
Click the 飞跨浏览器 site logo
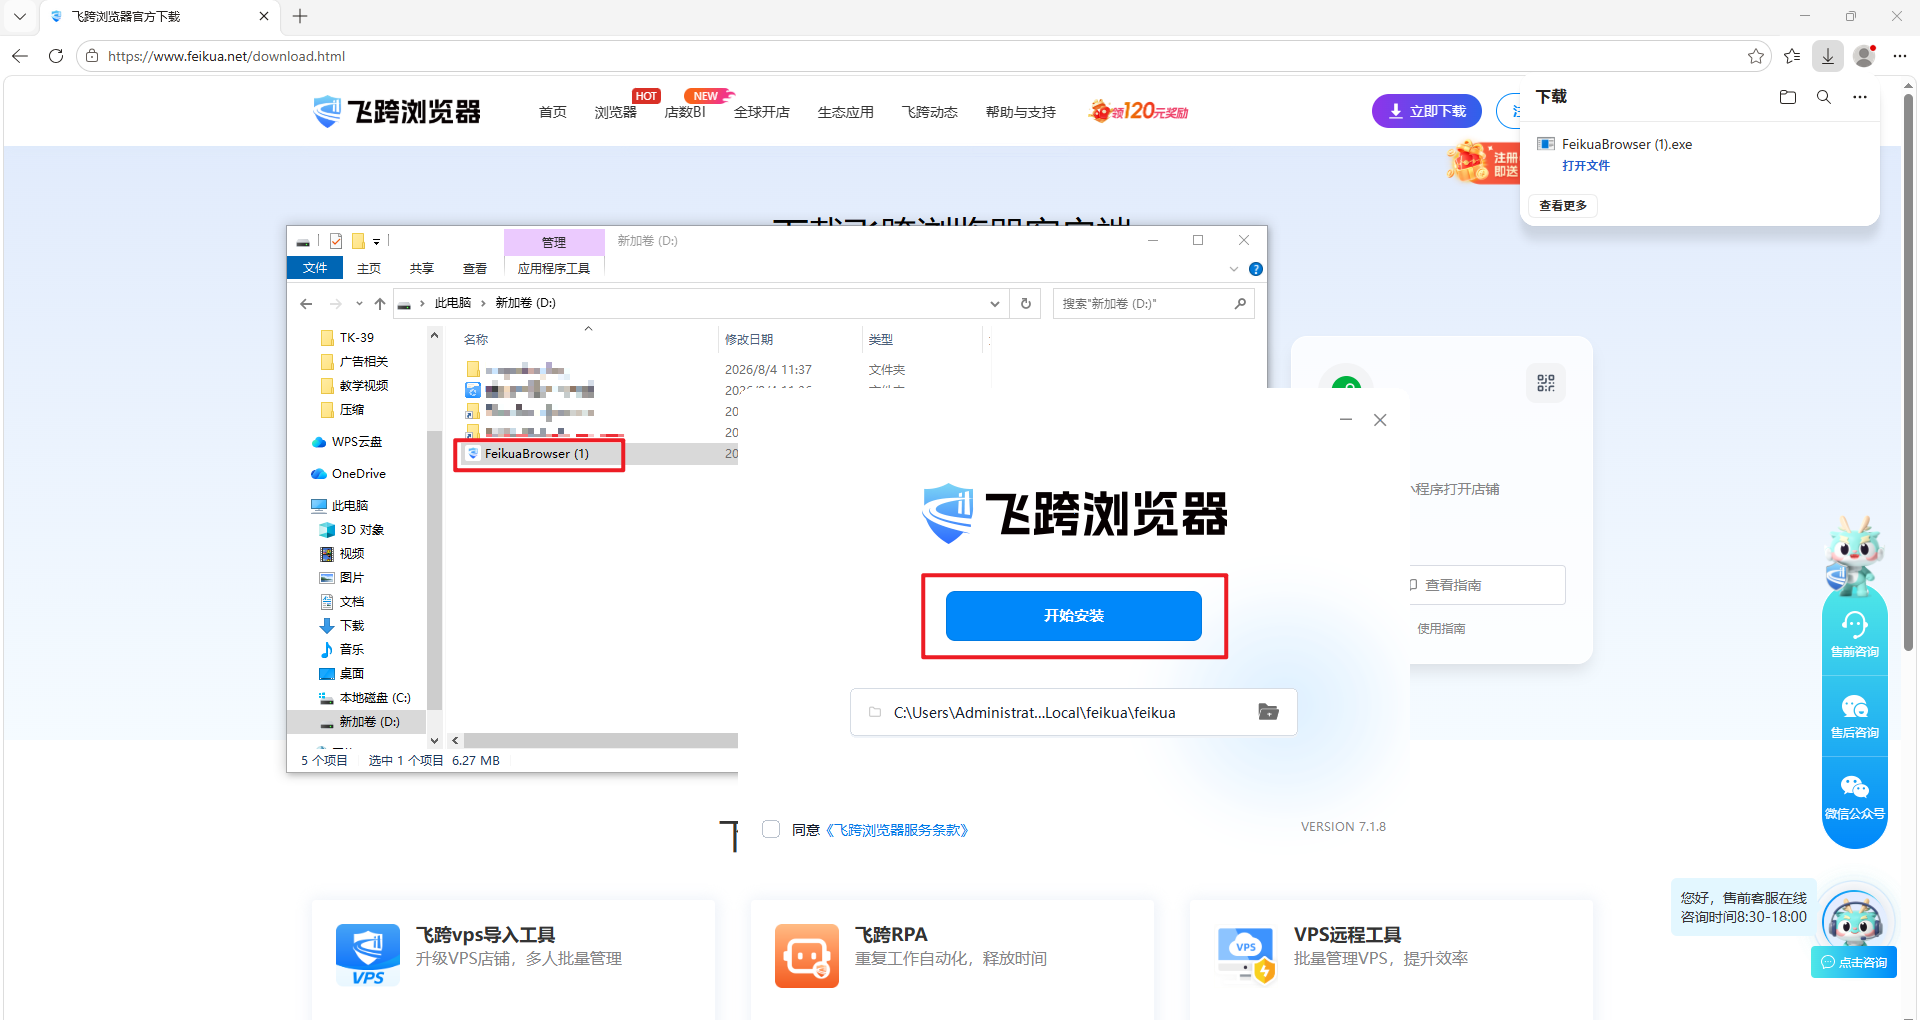coord(397,111)
